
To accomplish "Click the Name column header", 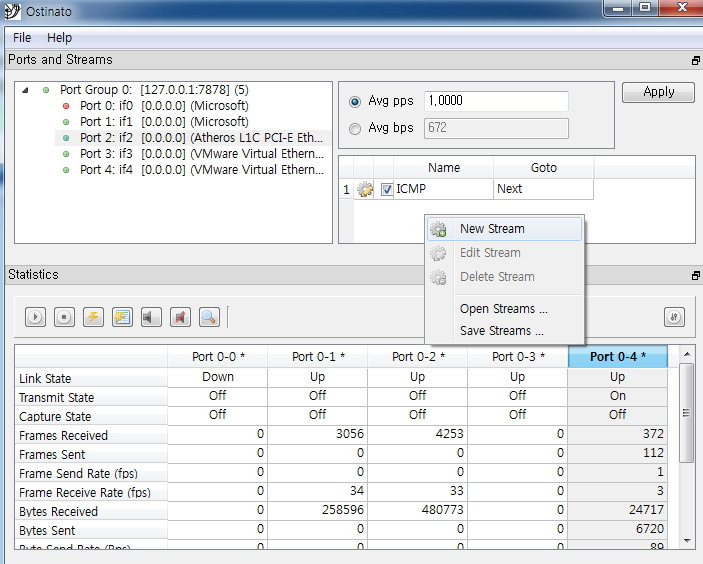I will [x=443, y=168].
